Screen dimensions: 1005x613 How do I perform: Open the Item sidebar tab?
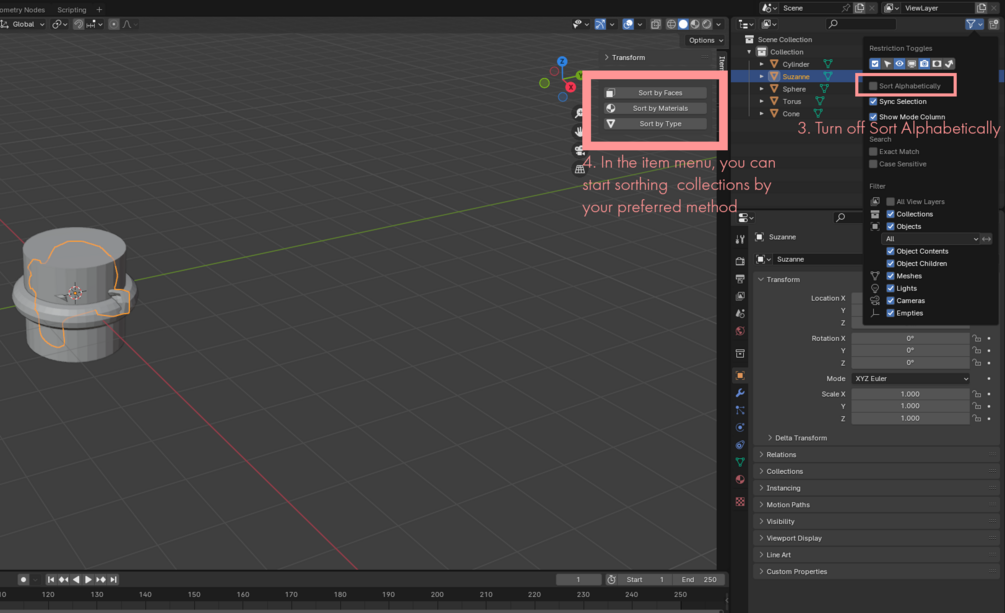pos(722,63)
